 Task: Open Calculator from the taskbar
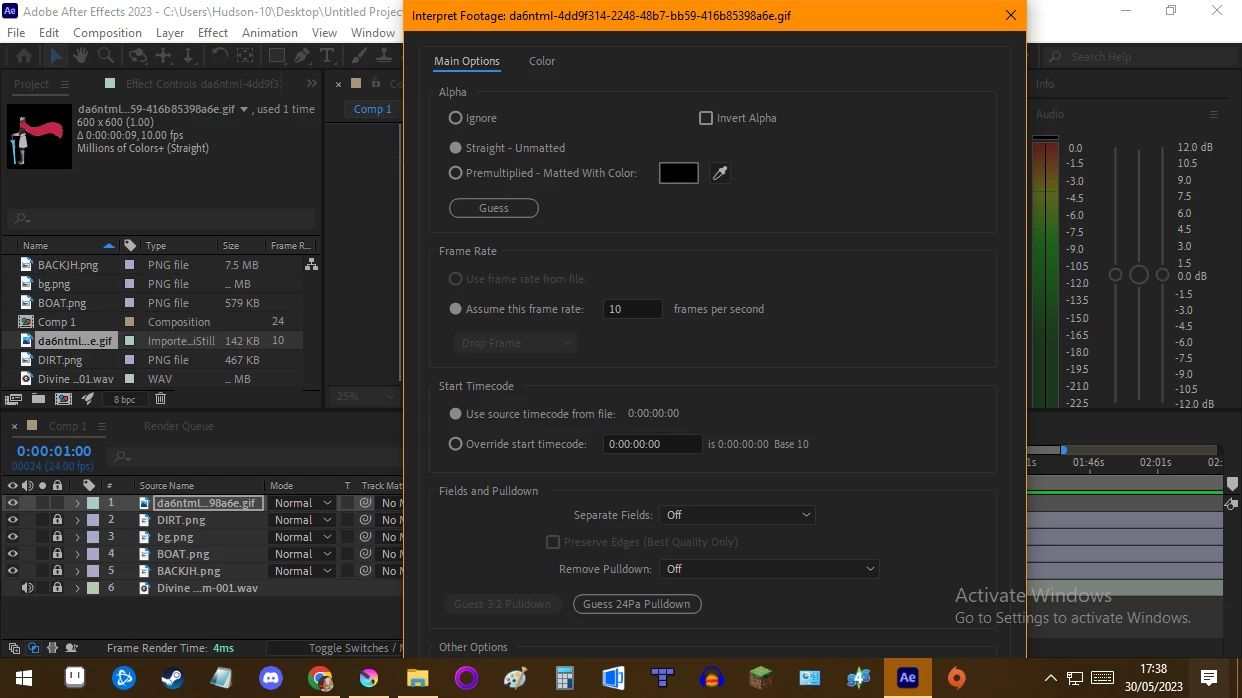[564, 678]
